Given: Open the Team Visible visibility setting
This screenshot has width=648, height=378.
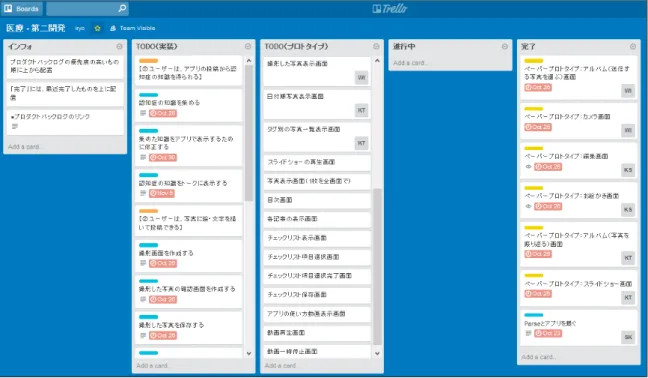Looking at the screenshot, I should tap(133, 29).
